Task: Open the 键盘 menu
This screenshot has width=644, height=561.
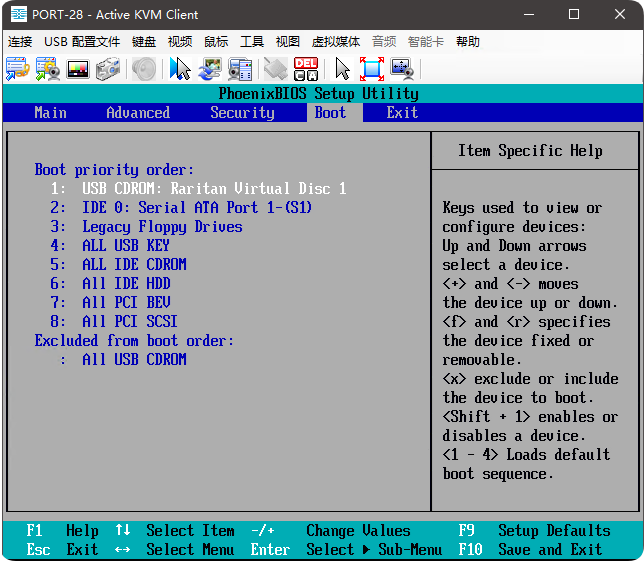Action: click(144, 41)
